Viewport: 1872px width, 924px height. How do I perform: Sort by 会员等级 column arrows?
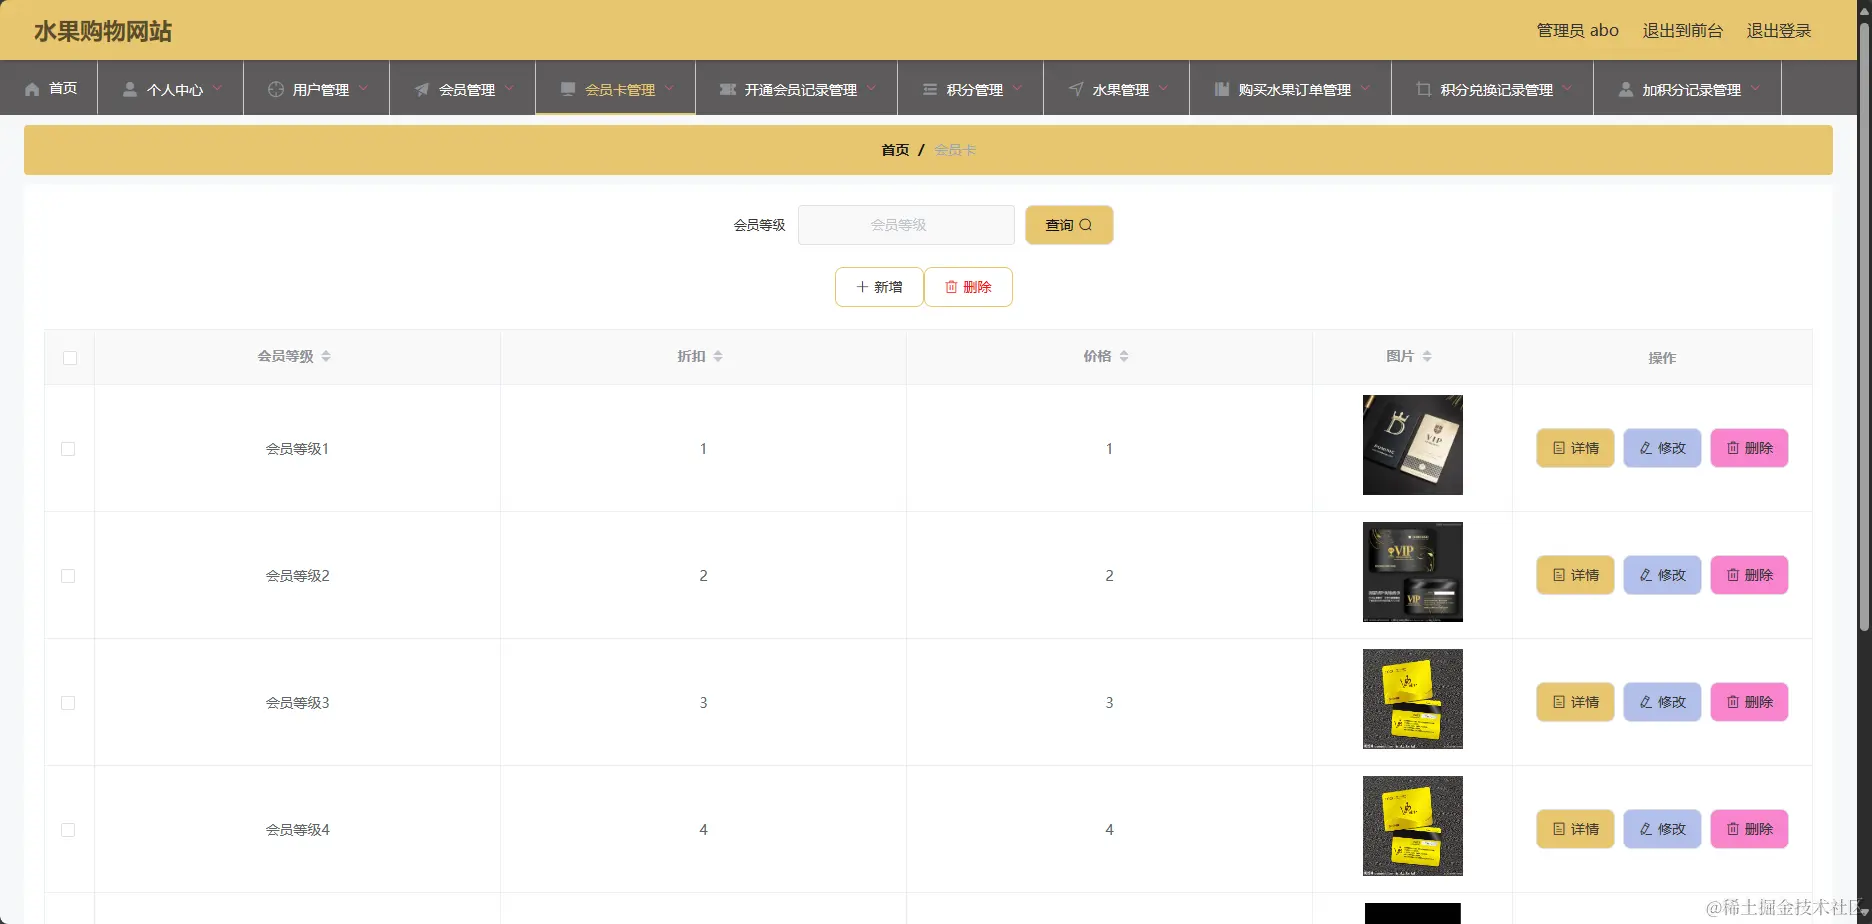tap(326, 356)
